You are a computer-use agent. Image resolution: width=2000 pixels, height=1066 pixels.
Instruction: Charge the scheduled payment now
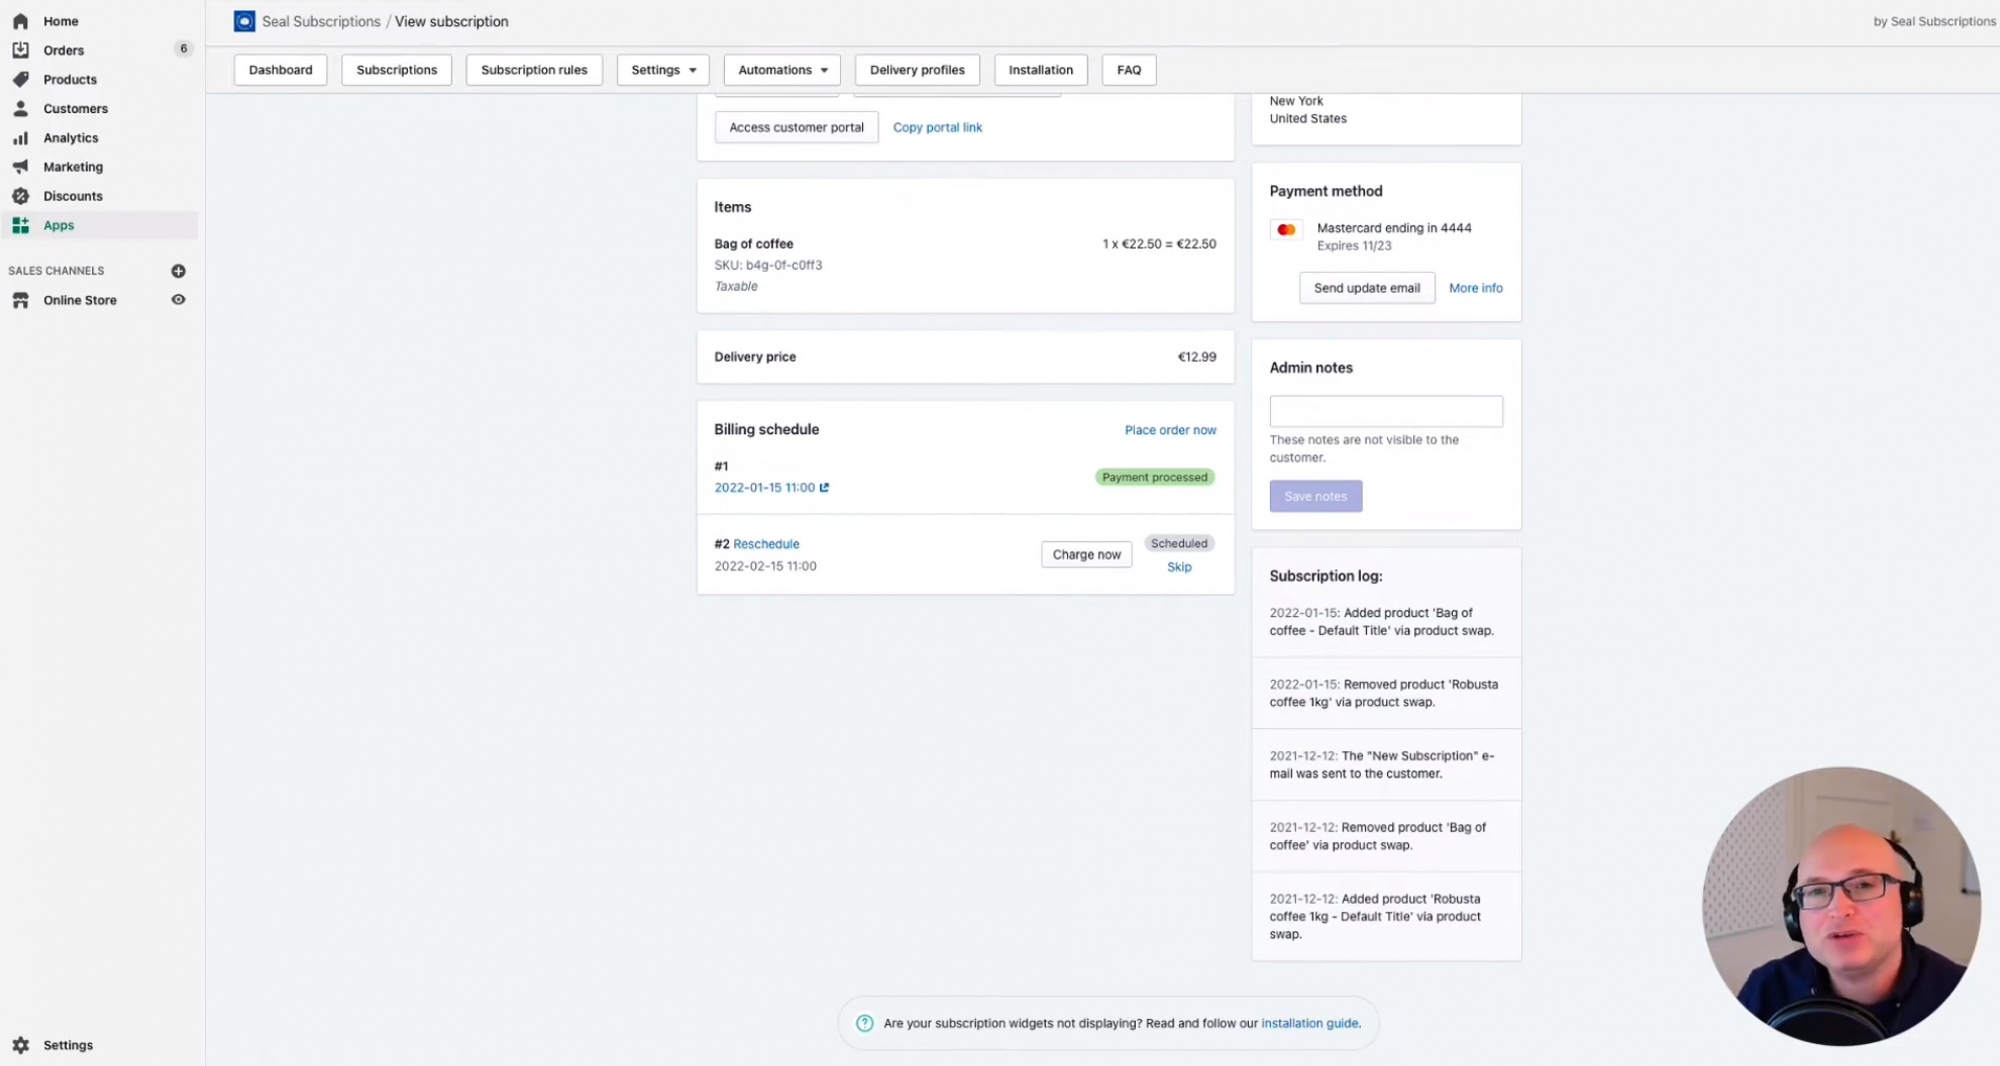pos(1086,554)
